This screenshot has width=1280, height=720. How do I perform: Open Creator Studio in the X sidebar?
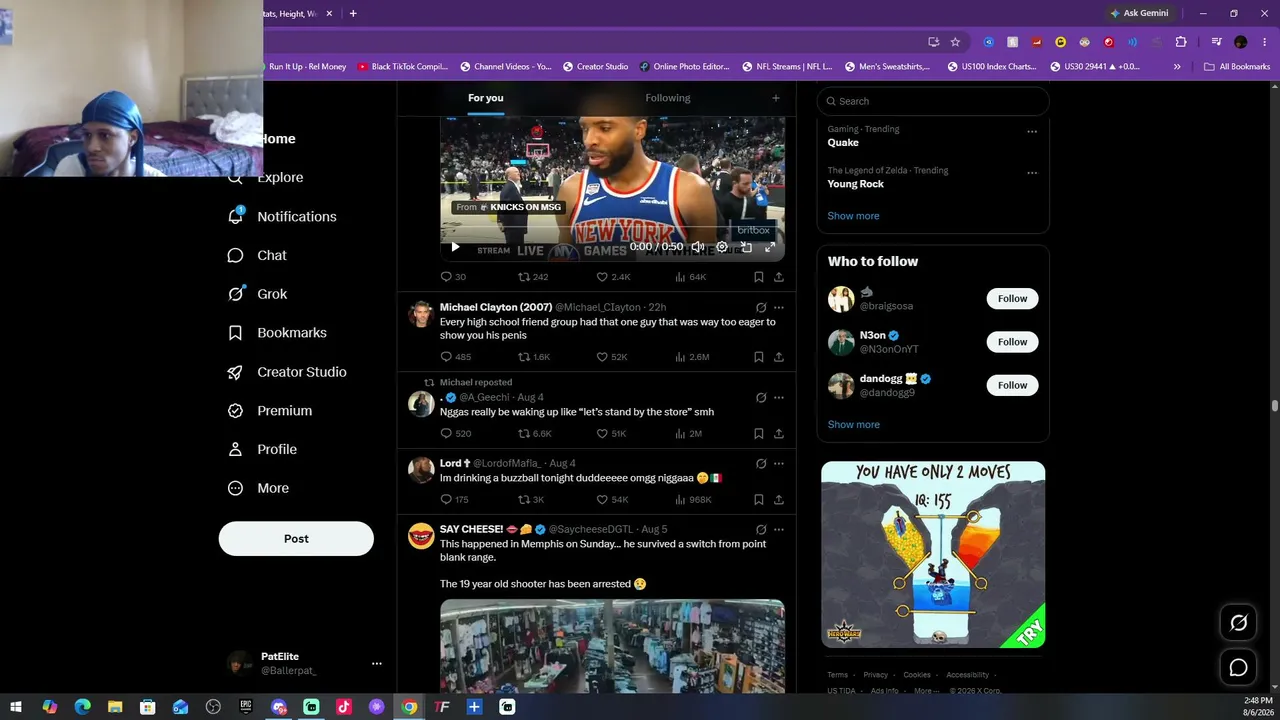pyautogui.click(x=287, y=372)
